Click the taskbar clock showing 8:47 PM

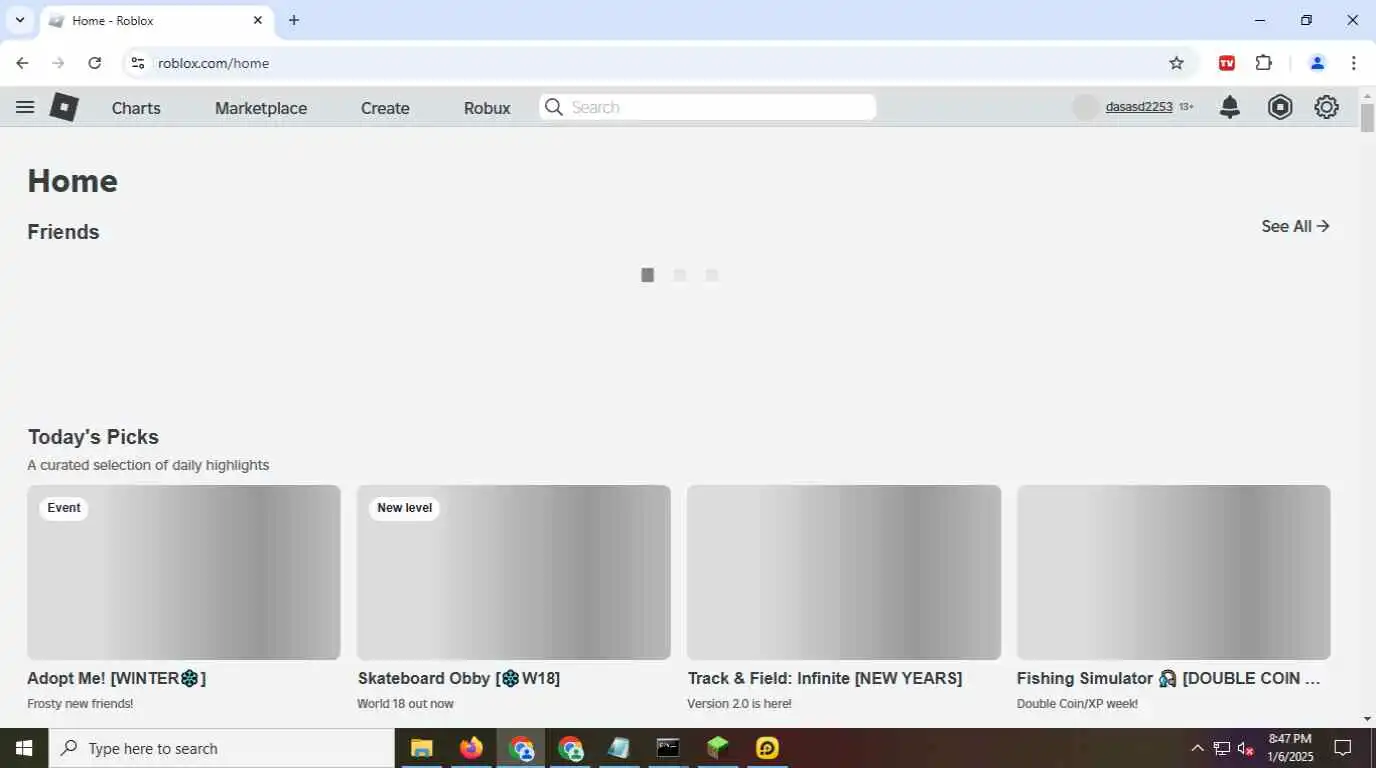pos(1289,748)
